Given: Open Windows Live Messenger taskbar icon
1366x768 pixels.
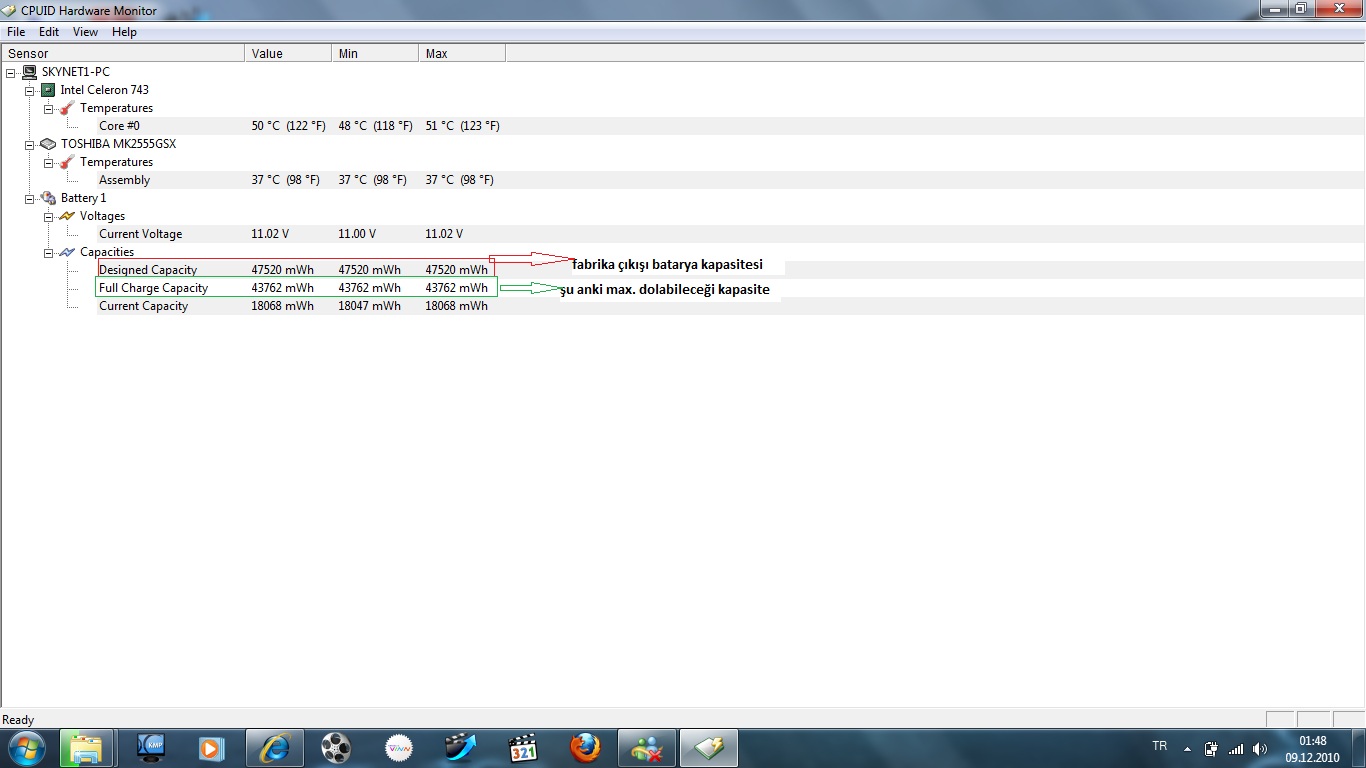Looking at the screenshot, I should click(x=647, y=747).
